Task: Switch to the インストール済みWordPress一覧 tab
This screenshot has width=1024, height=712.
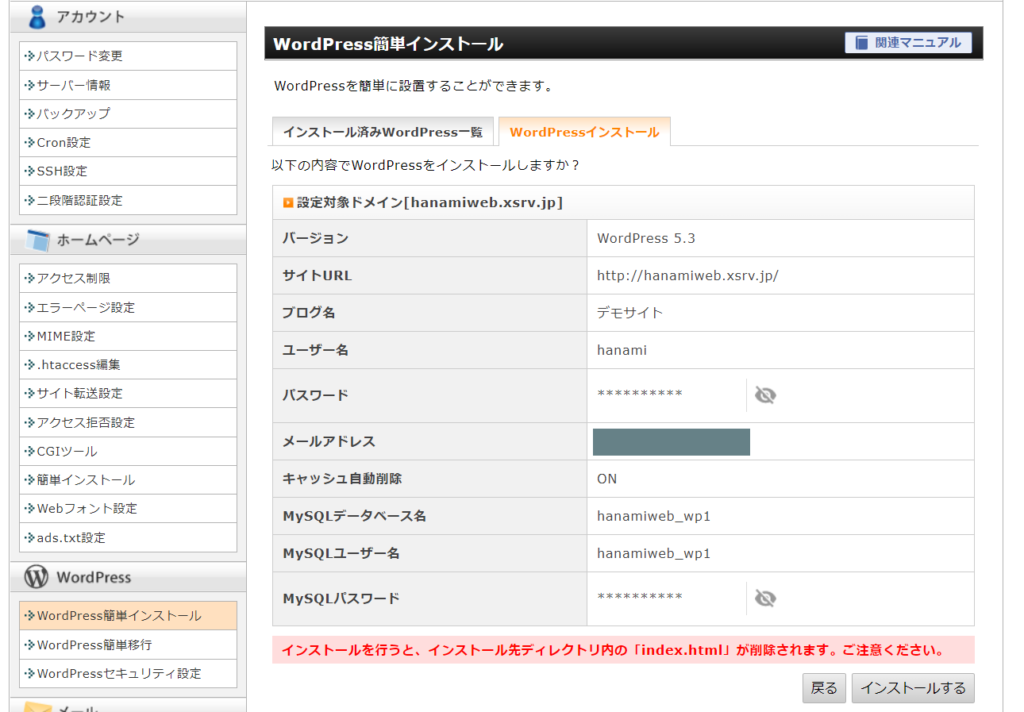Action: click(383, 132)
